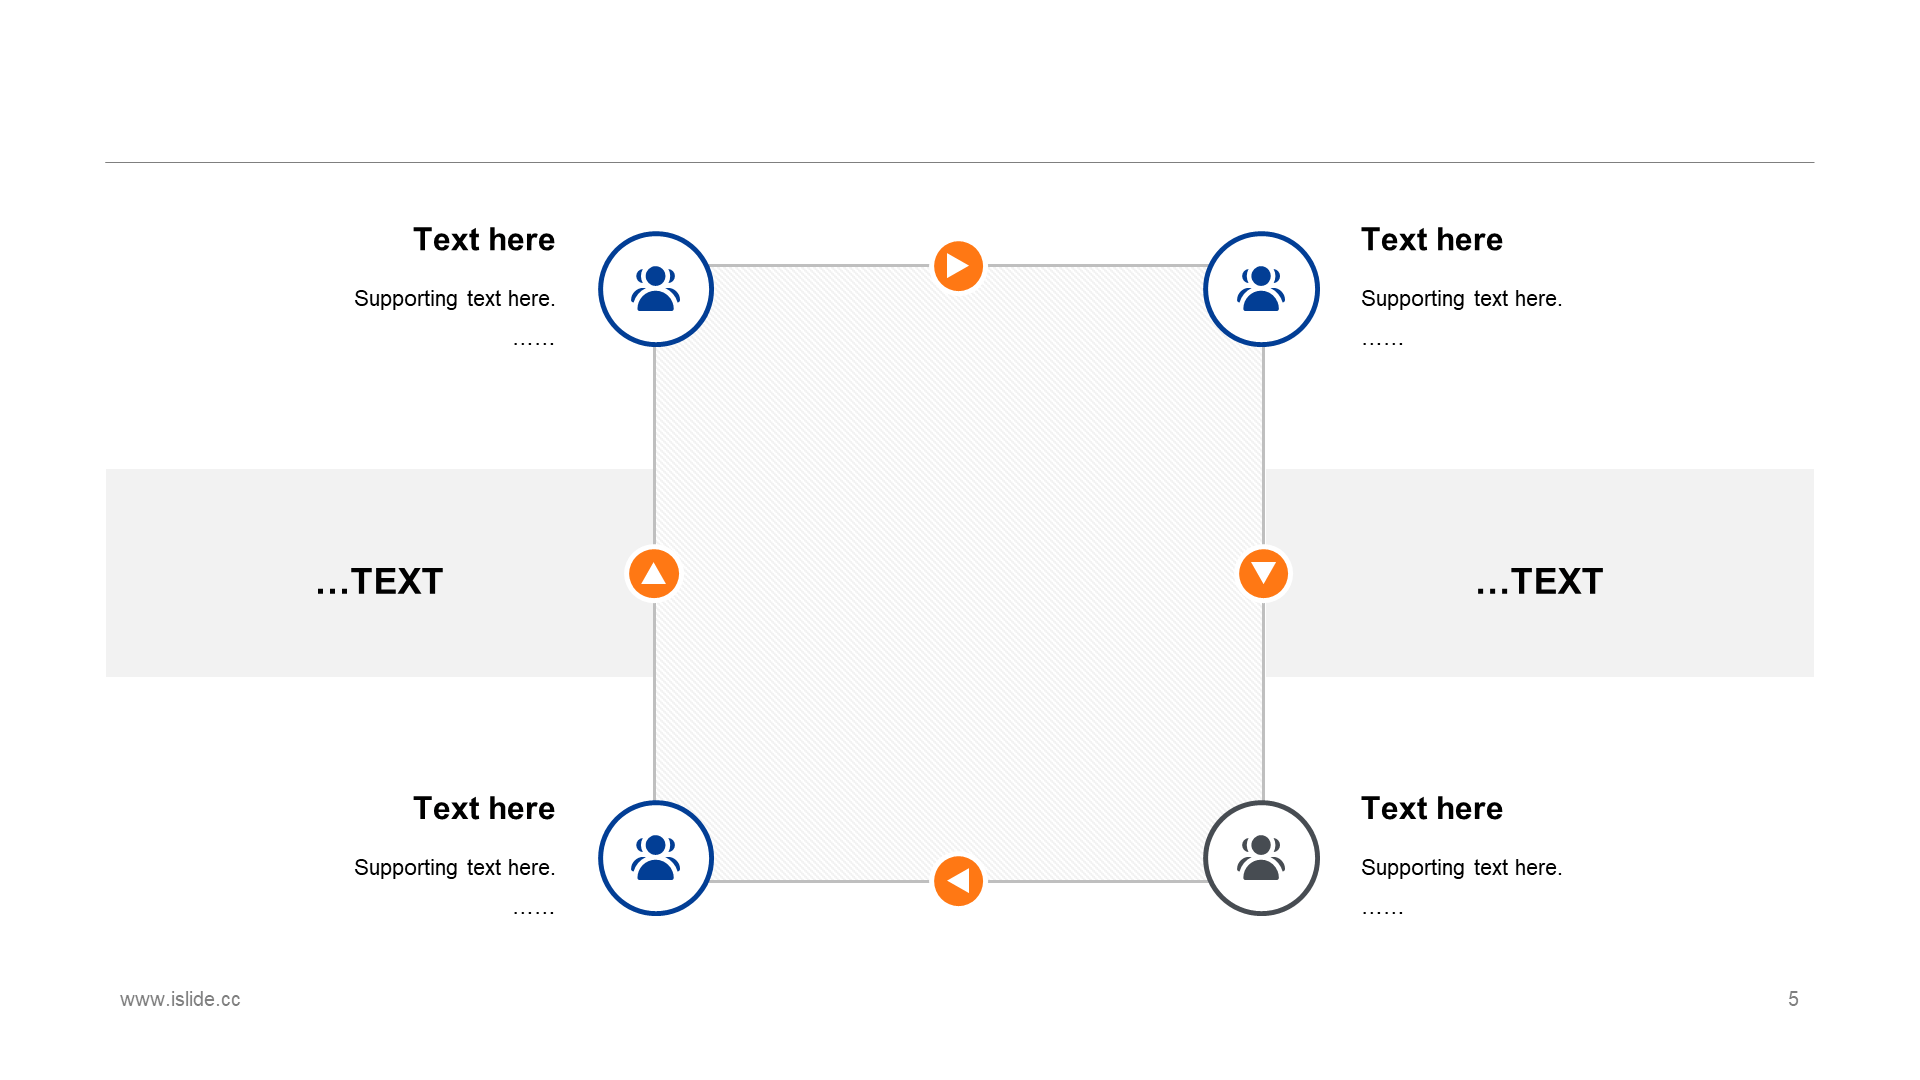Click the top-right blue people icon
Screen dimensions: 1920x1080
[1261, 289]
